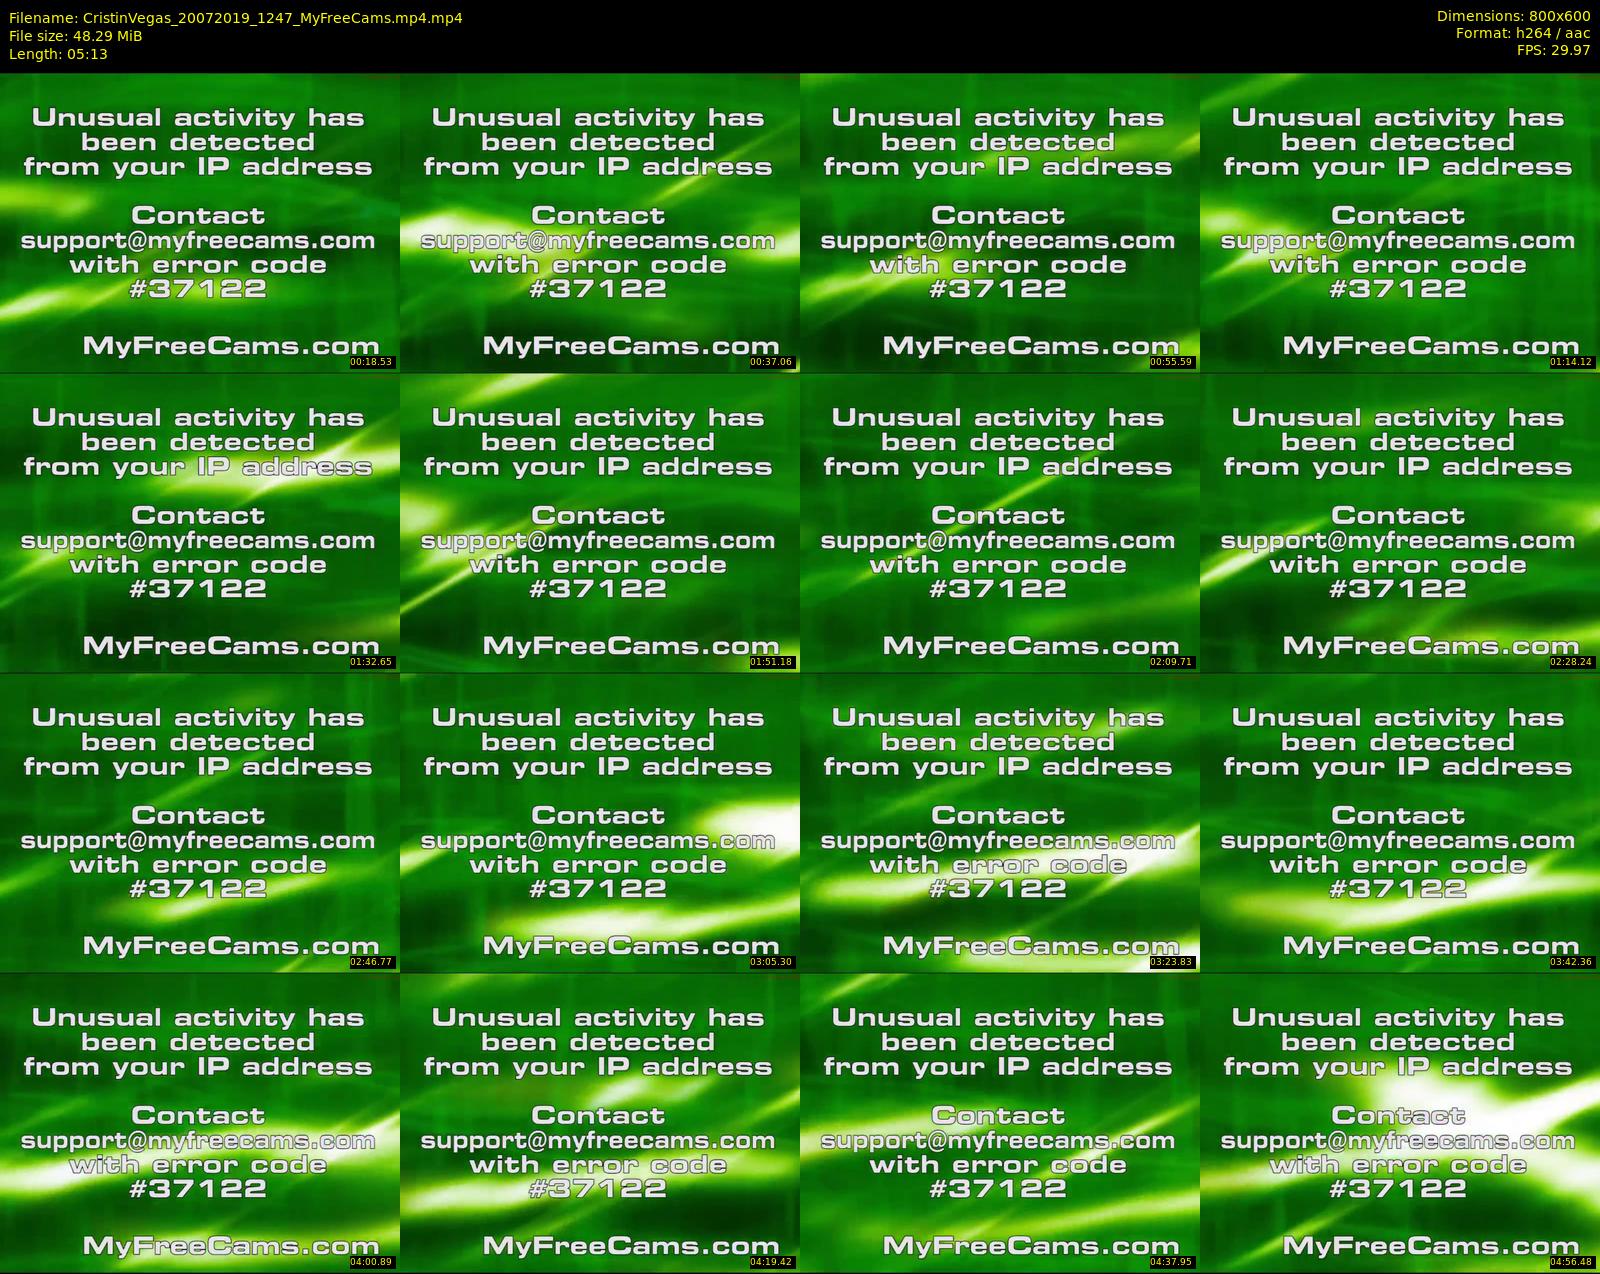Choose the thumbnail timestamped 04:37.95
The height and width of the screenshot is (1274, 1600).
click(x=1000, y=1122)
